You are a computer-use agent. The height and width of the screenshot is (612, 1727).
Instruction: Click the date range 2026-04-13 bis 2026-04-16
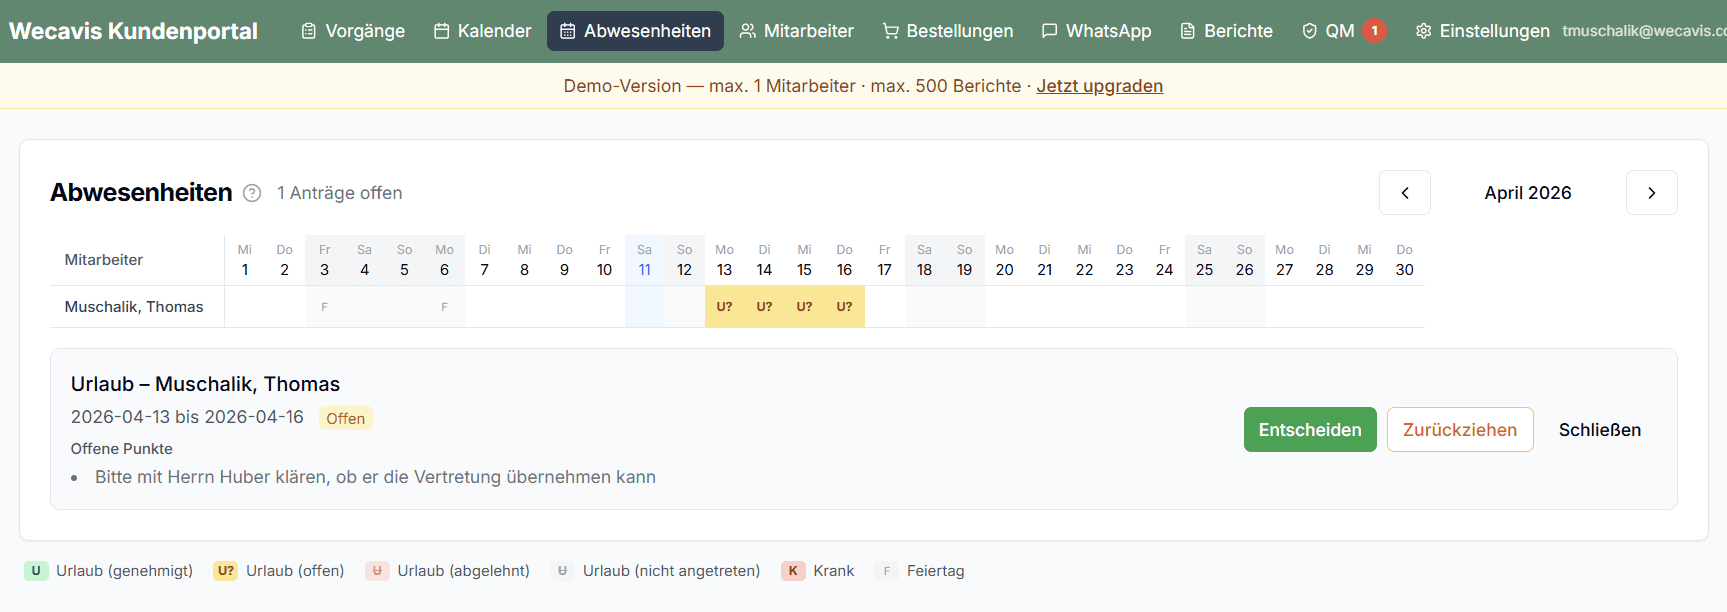(187, 417)
